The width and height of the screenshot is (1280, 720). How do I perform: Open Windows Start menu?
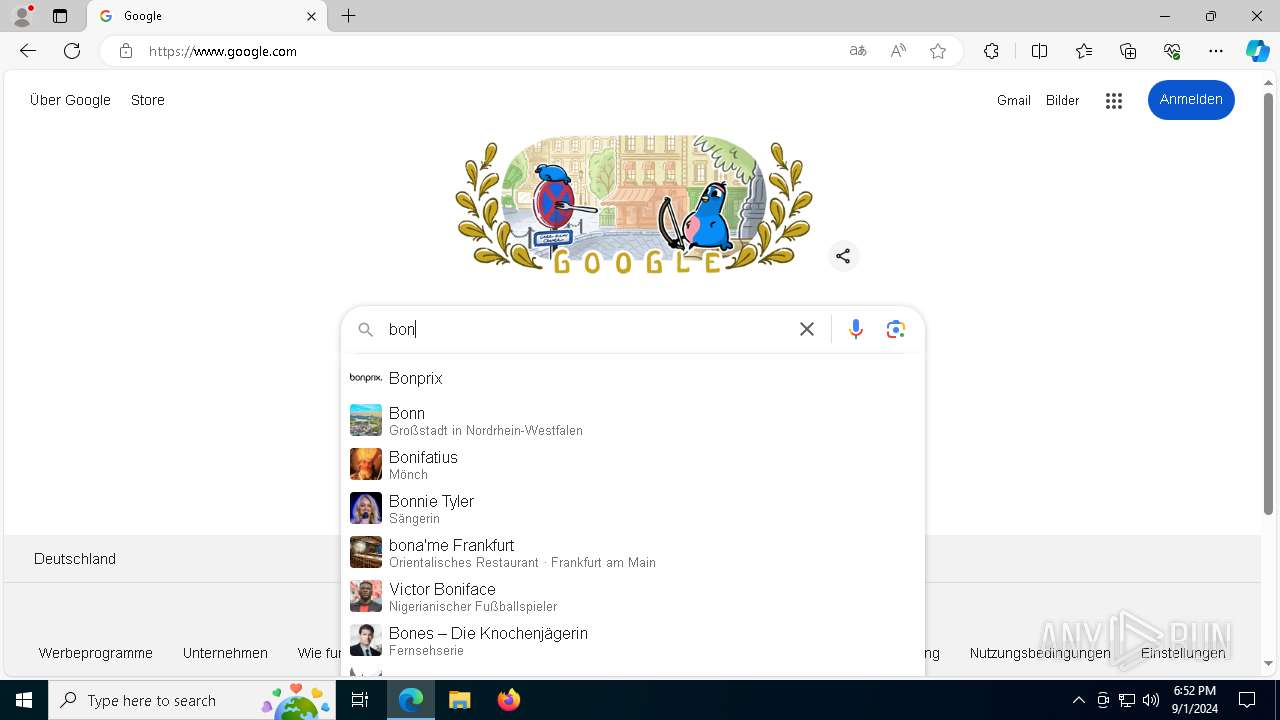(24, 700)
